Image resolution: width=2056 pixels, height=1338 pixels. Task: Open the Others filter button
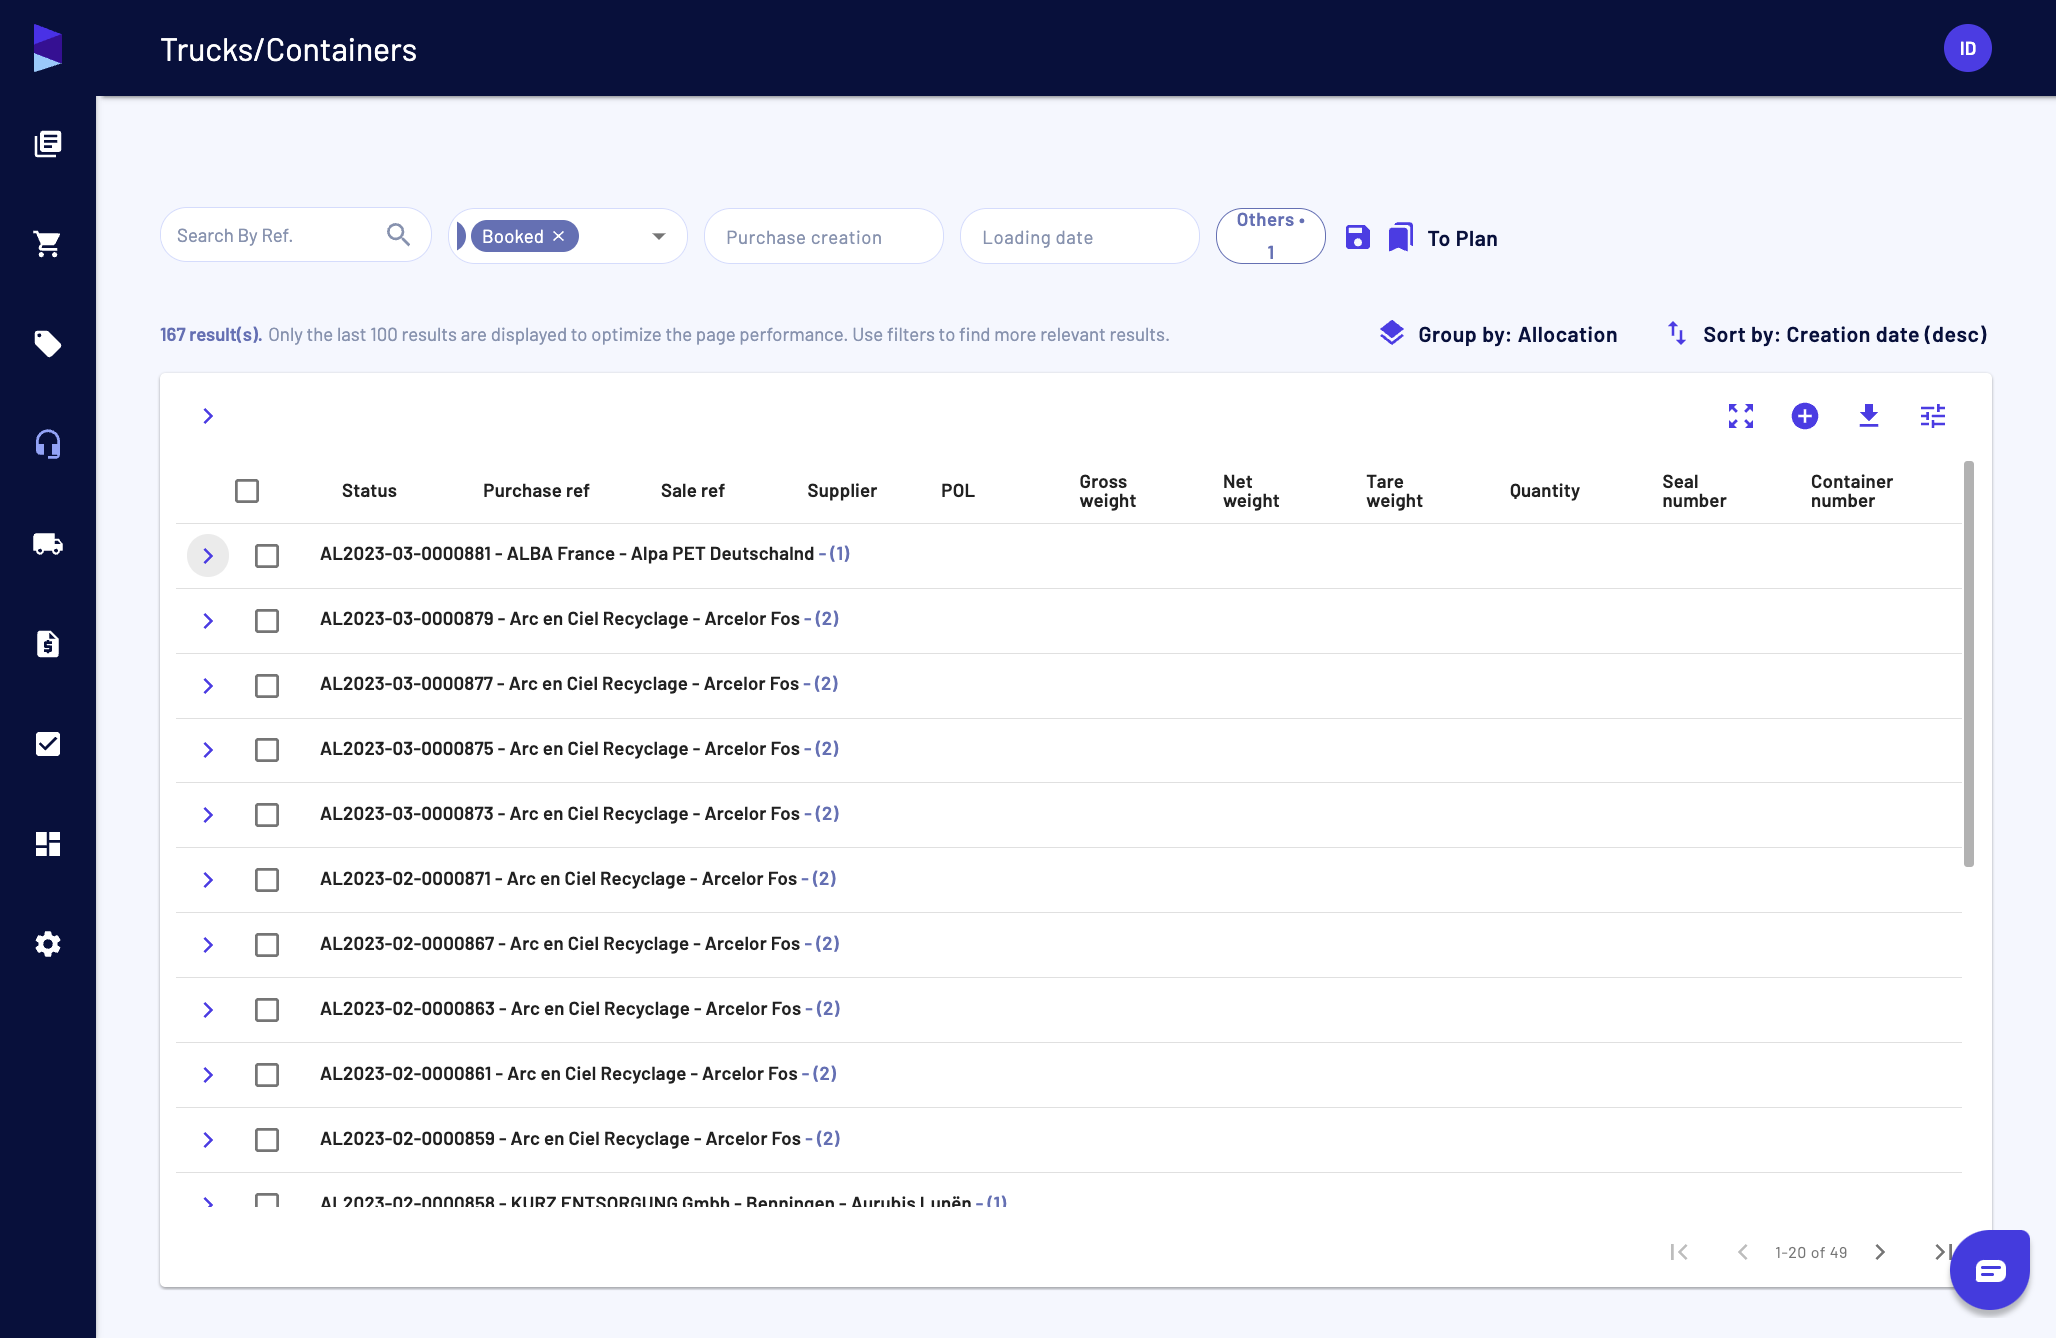click(1270, 236)
